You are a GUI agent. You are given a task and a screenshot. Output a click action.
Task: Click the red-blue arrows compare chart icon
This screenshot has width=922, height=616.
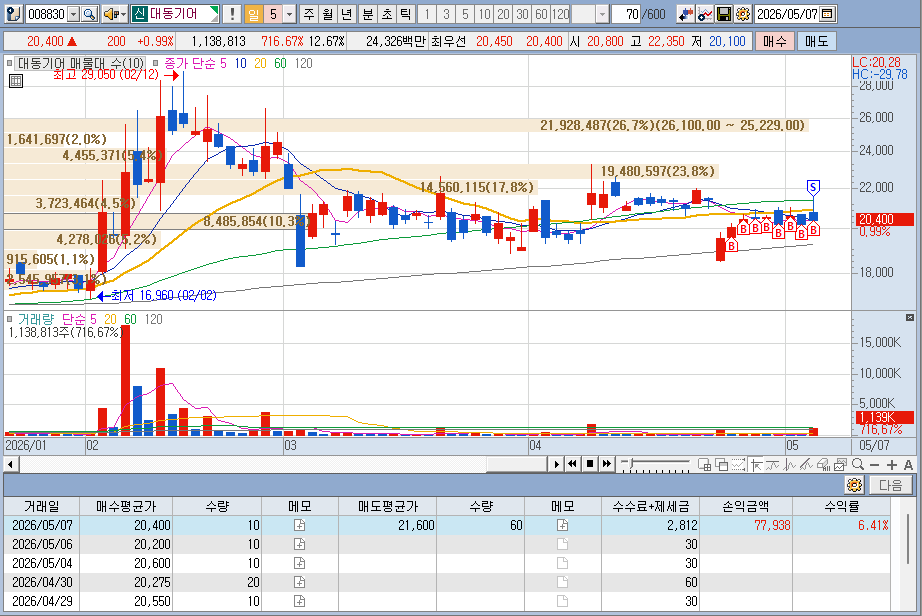(685, 14)
